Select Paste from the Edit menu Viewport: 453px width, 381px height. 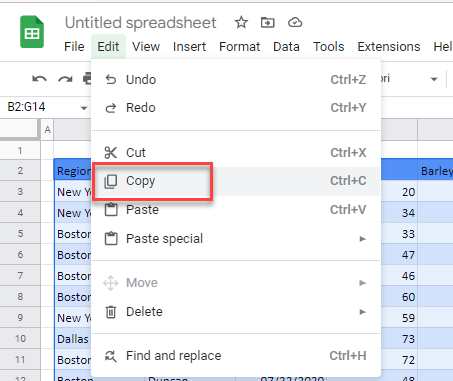(x=236, y=210)
